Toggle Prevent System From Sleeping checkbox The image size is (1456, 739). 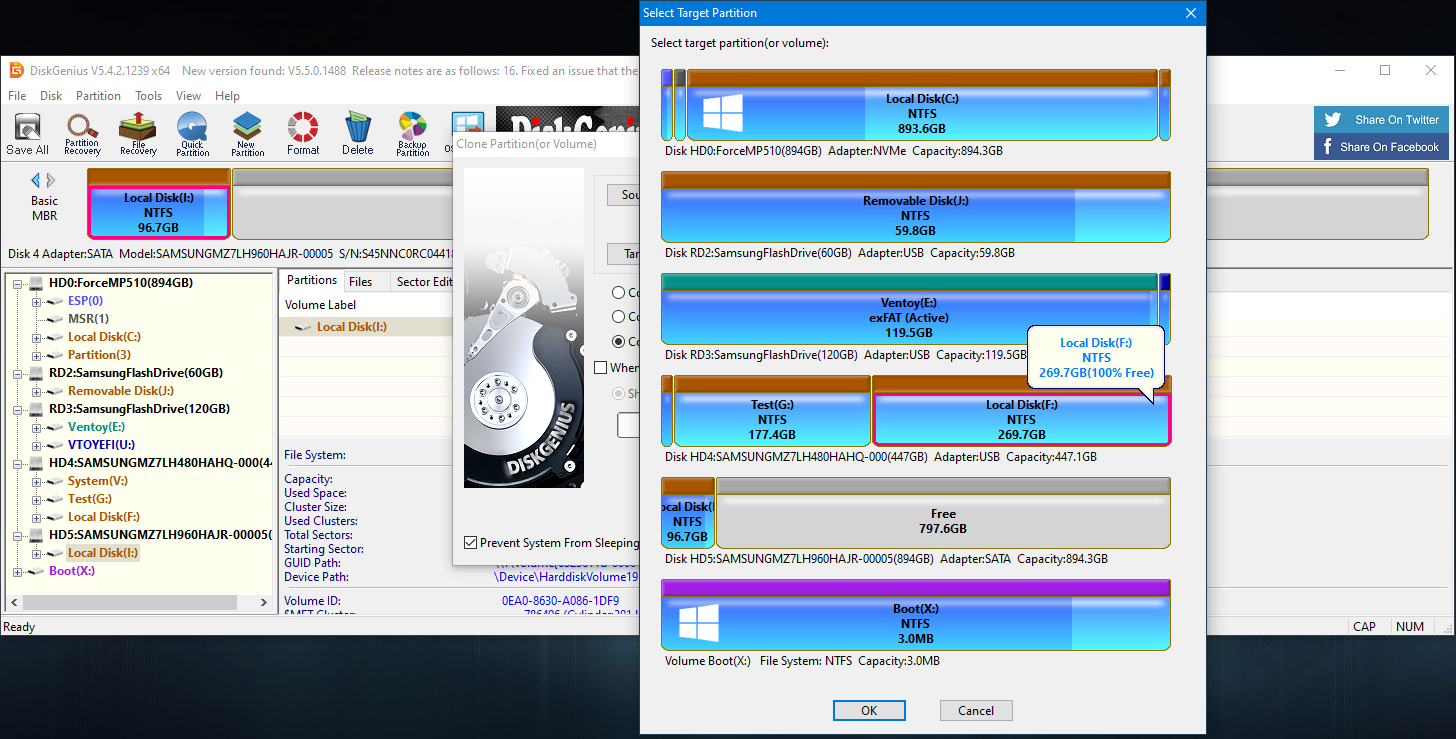point(471,543)
